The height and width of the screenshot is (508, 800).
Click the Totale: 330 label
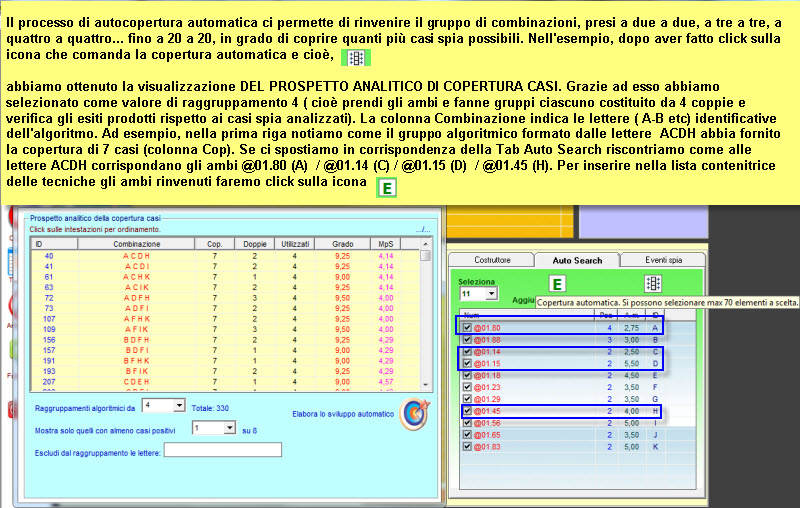point(210,408)
